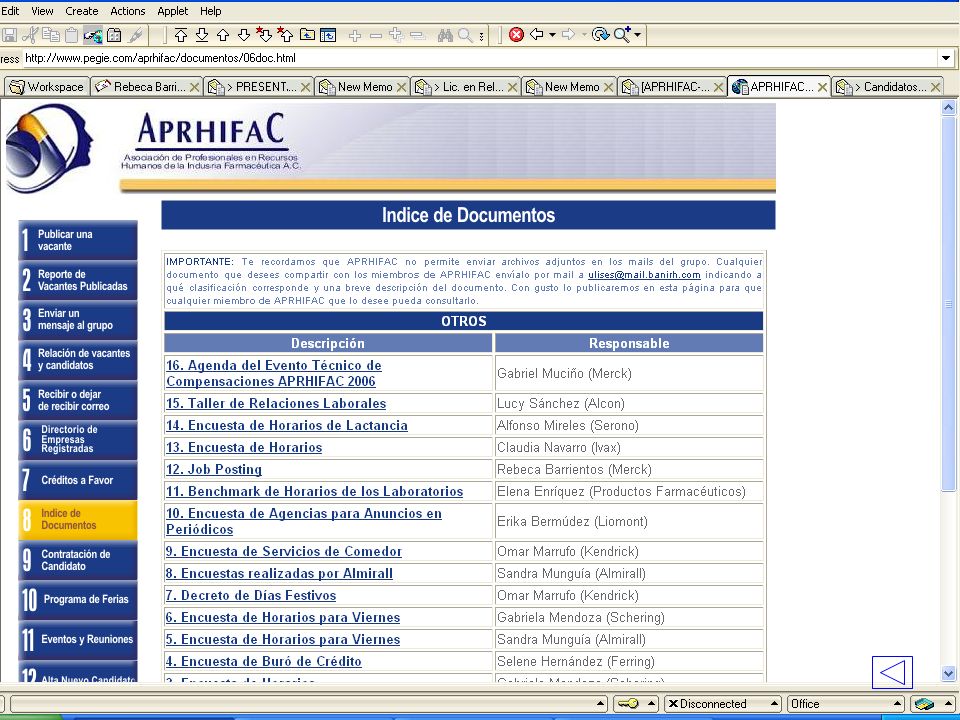Click the mail tray status bar icon
This screenshot has height=720, width=960.
point(924,704)
